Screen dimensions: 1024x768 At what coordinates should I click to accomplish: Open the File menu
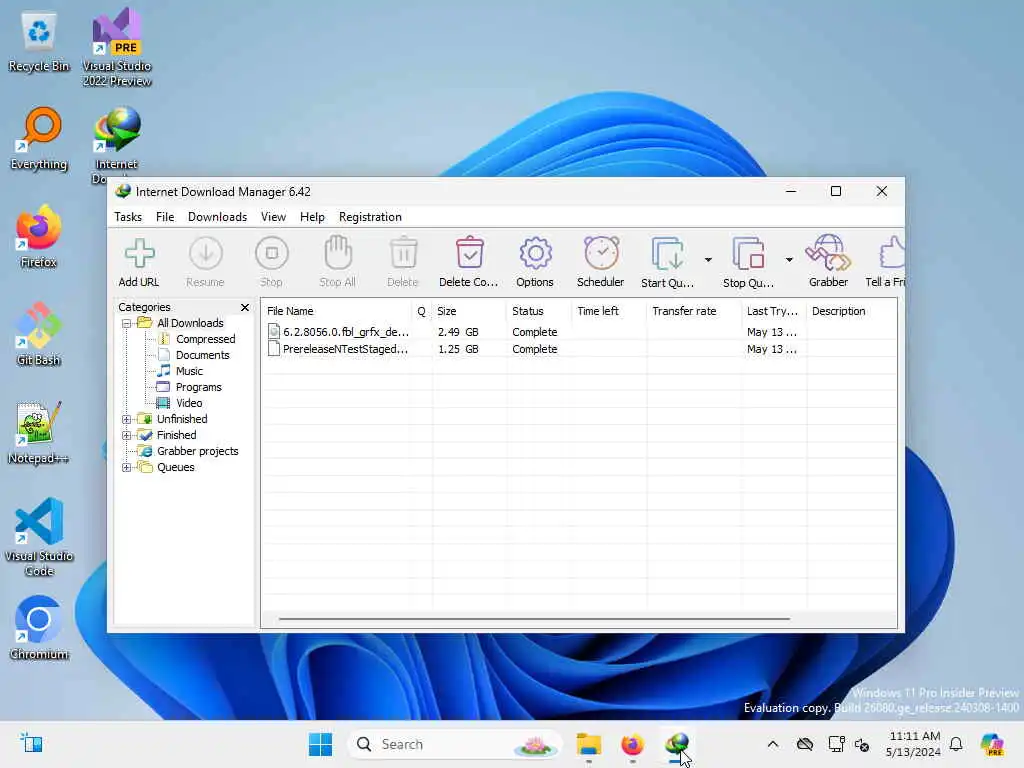click(165, 217)
